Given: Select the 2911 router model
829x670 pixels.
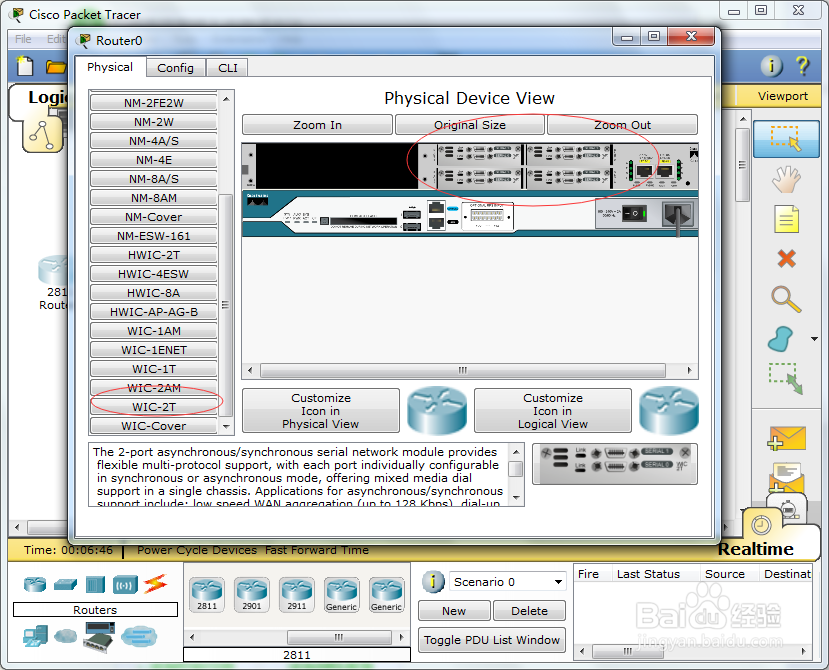Looking at the screenshot, I should (x=297, y=595).
